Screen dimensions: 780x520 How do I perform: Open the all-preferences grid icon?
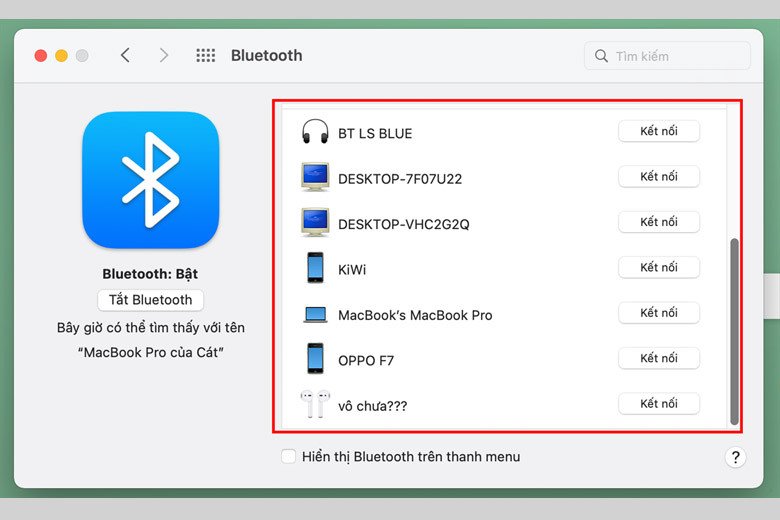205,55
